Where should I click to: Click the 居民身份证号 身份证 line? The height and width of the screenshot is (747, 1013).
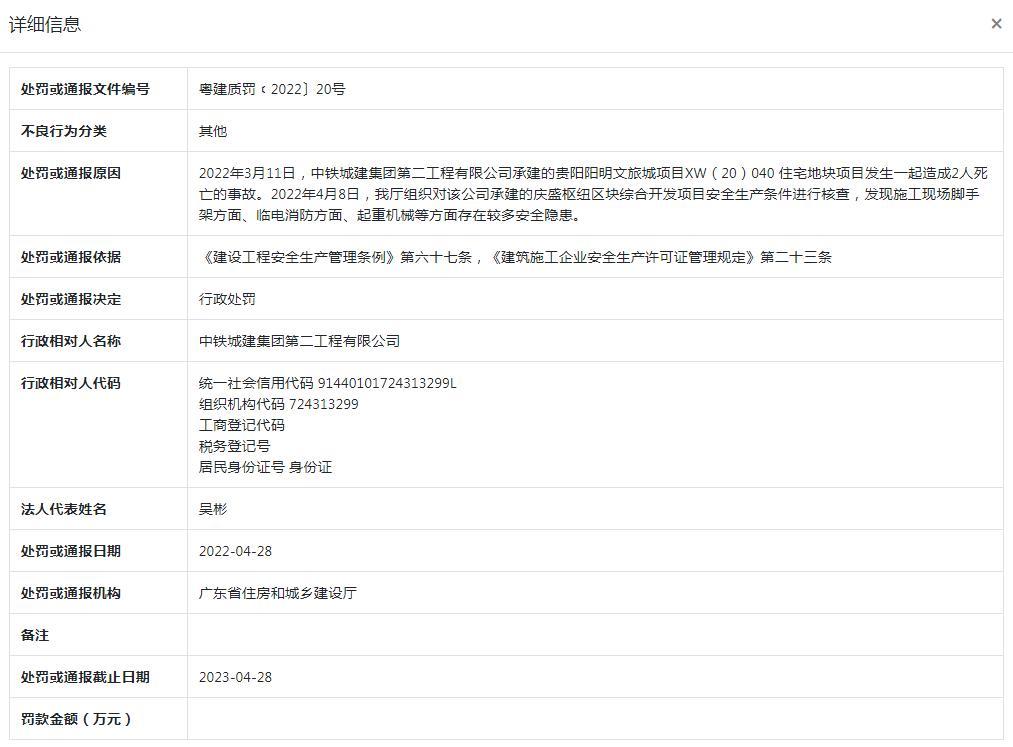266,467
